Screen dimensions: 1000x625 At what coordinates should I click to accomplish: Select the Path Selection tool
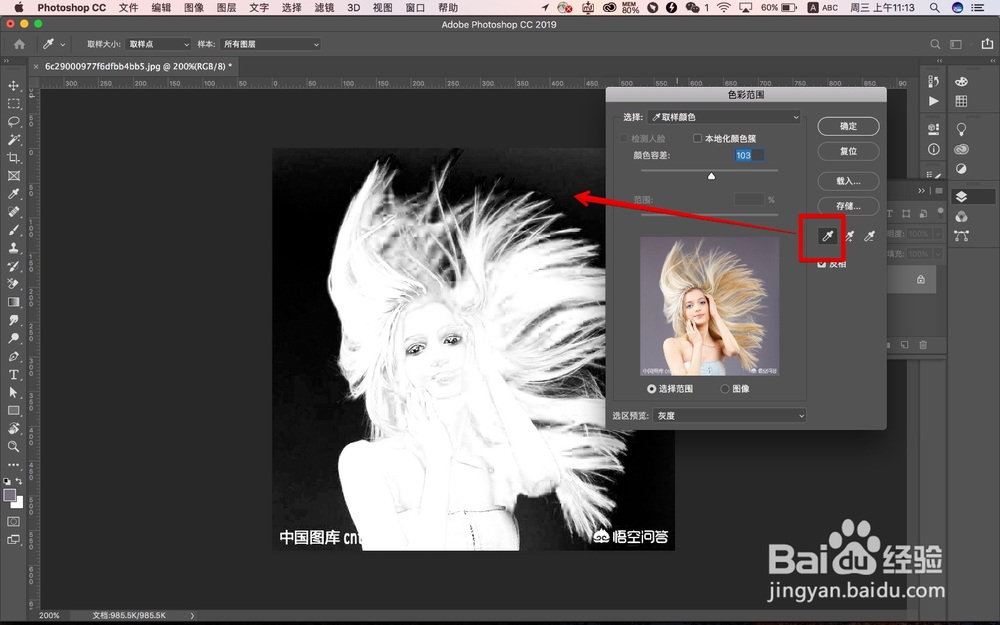point(13,392)
